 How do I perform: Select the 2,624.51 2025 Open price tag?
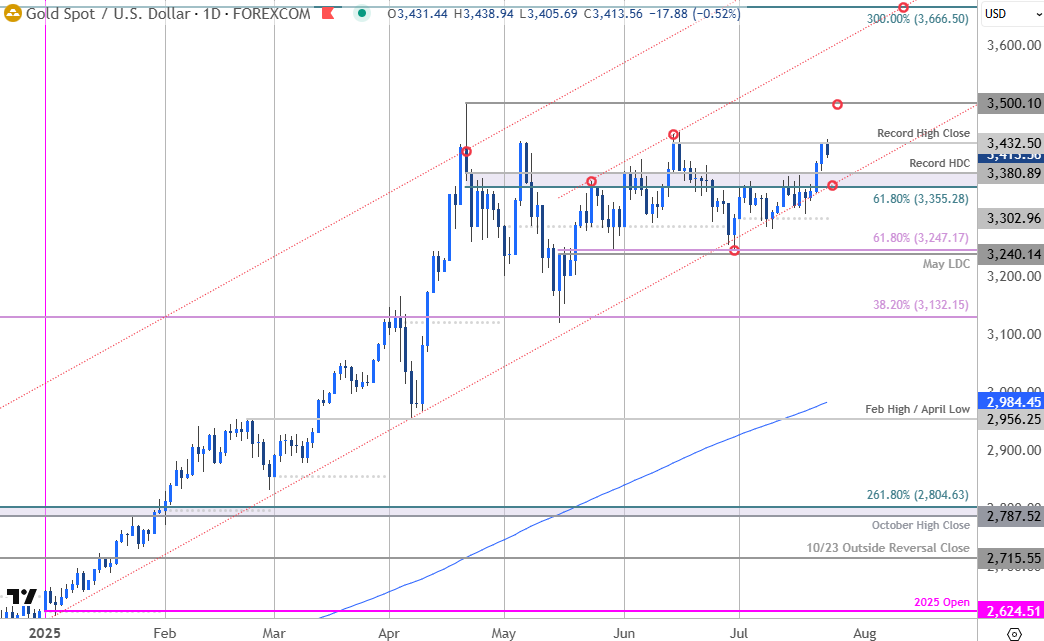point(1012,612)
